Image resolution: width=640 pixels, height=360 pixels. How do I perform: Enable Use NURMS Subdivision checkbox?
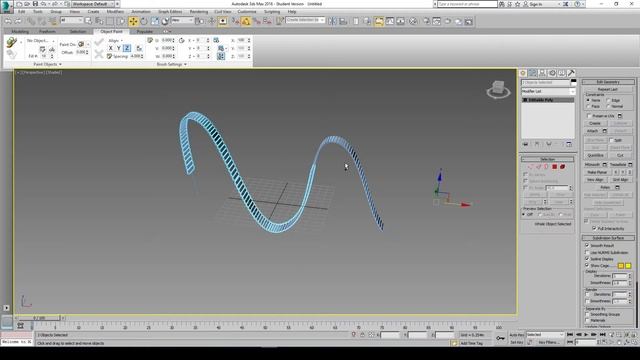click(587, 252)
